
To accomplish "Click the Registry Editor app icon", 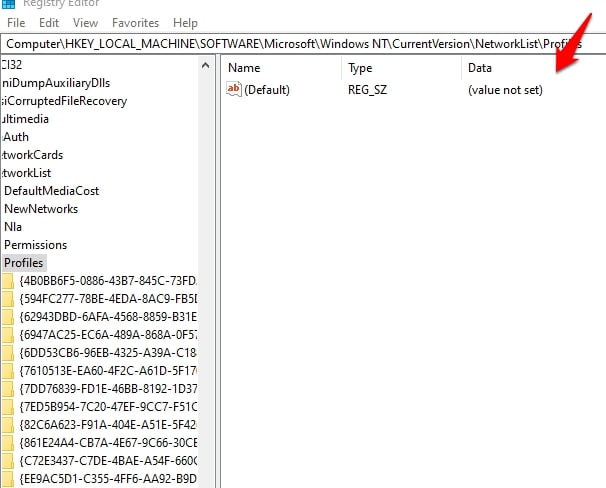I will pos(8,3).
